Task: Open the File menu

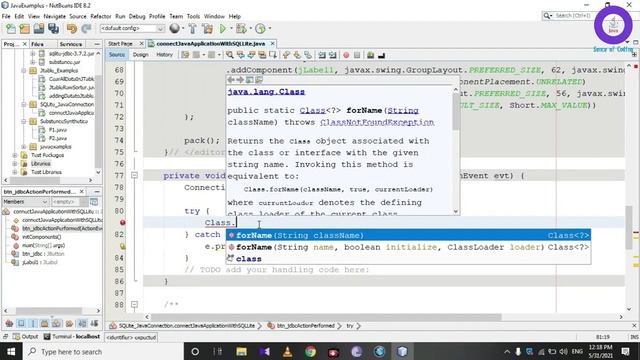Action: [x=6, y=16]
